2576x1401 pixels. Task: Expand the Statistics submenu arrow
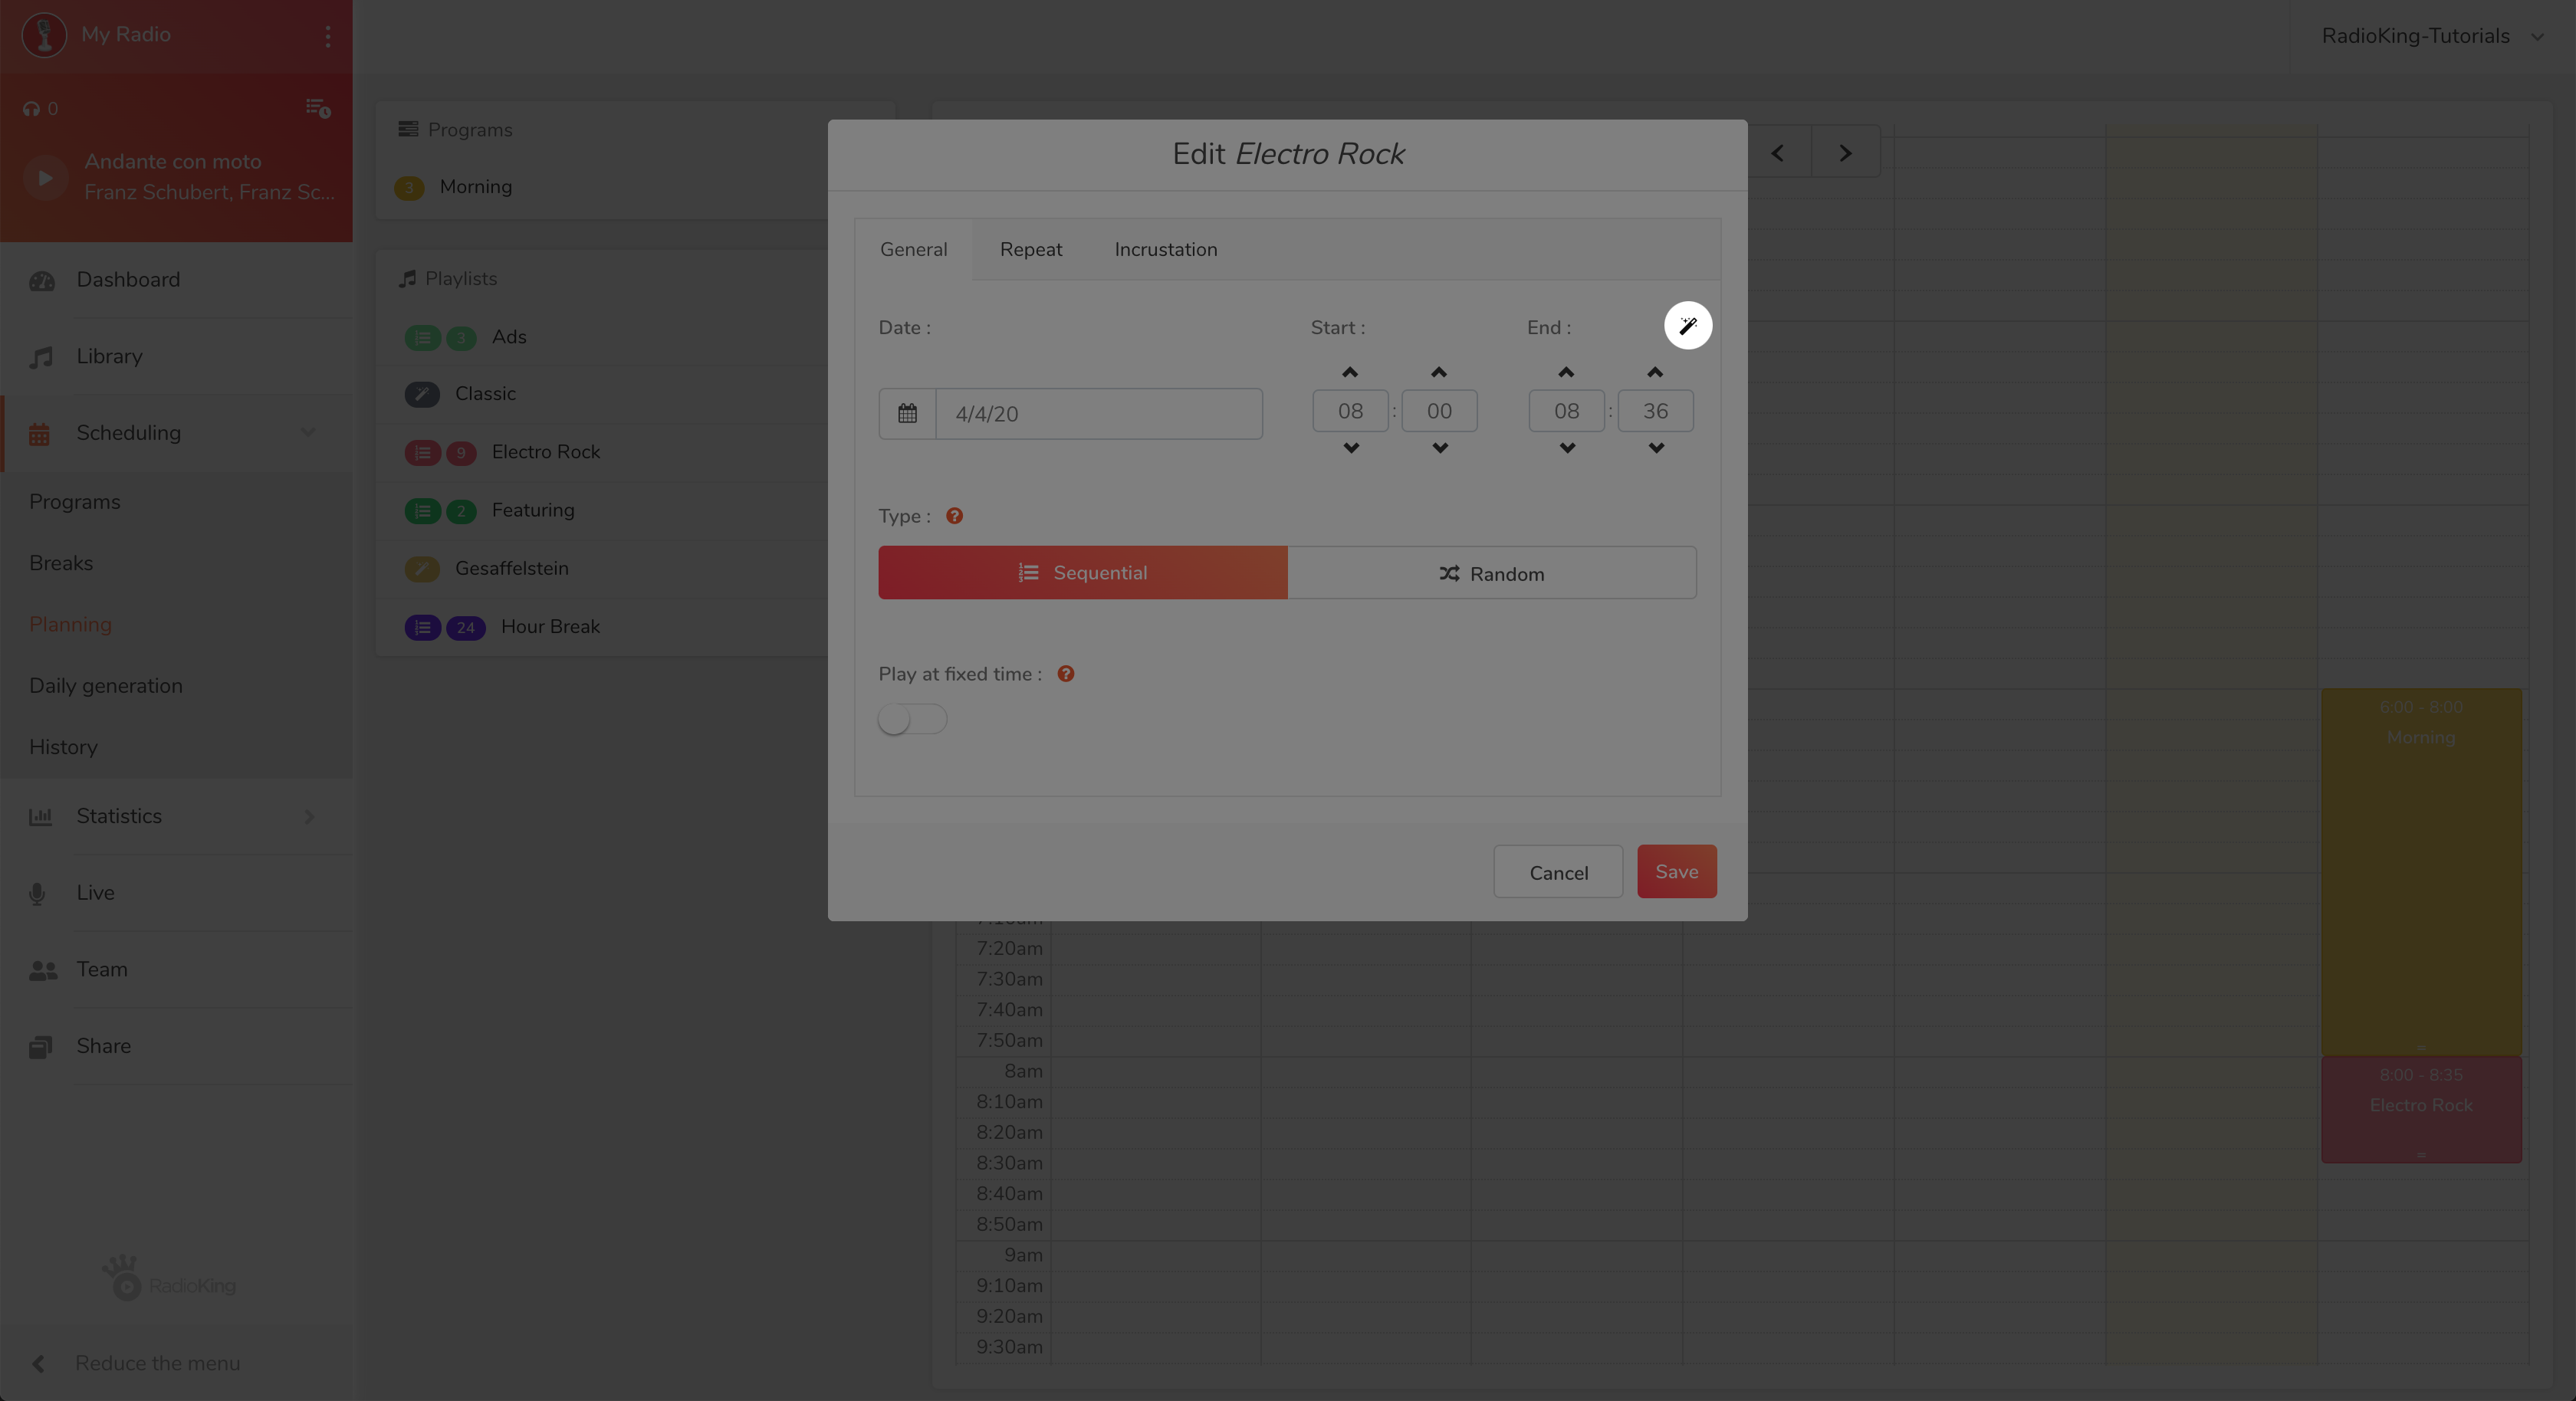click(x=309, y=816)
